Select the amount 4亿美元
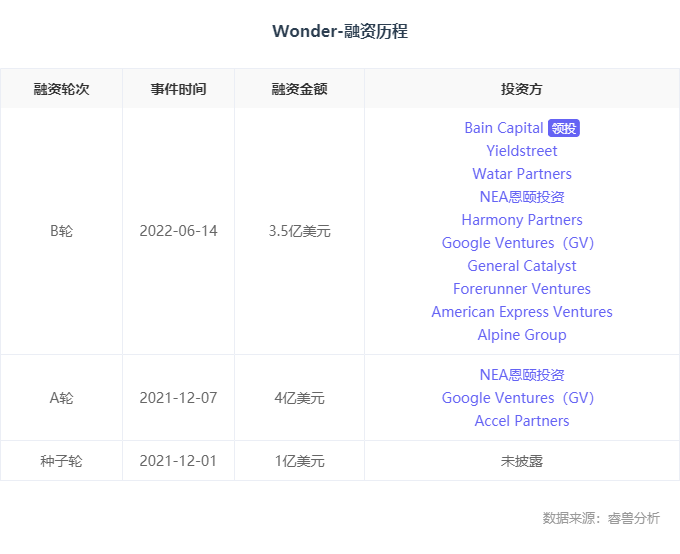This screenshot has height=554, width=680. [299, 398]
